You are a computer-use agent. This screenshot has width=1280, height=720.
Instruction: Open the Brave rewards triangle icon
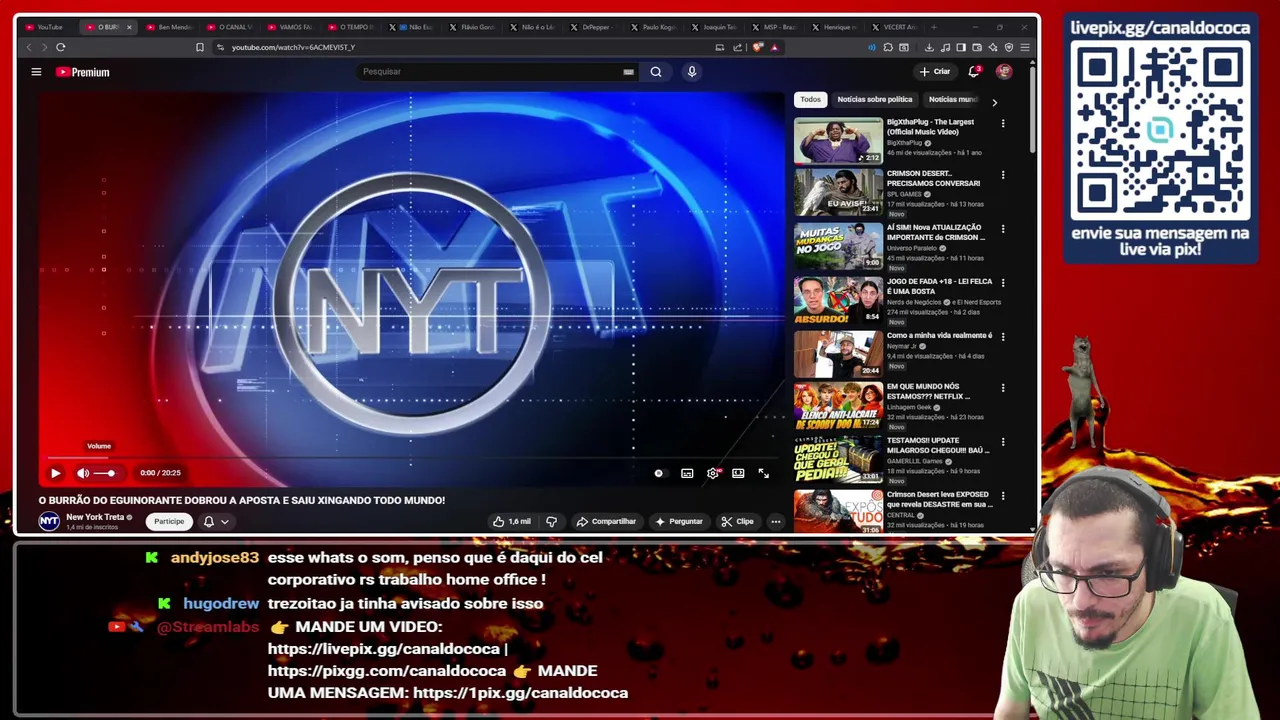(774, 47)
